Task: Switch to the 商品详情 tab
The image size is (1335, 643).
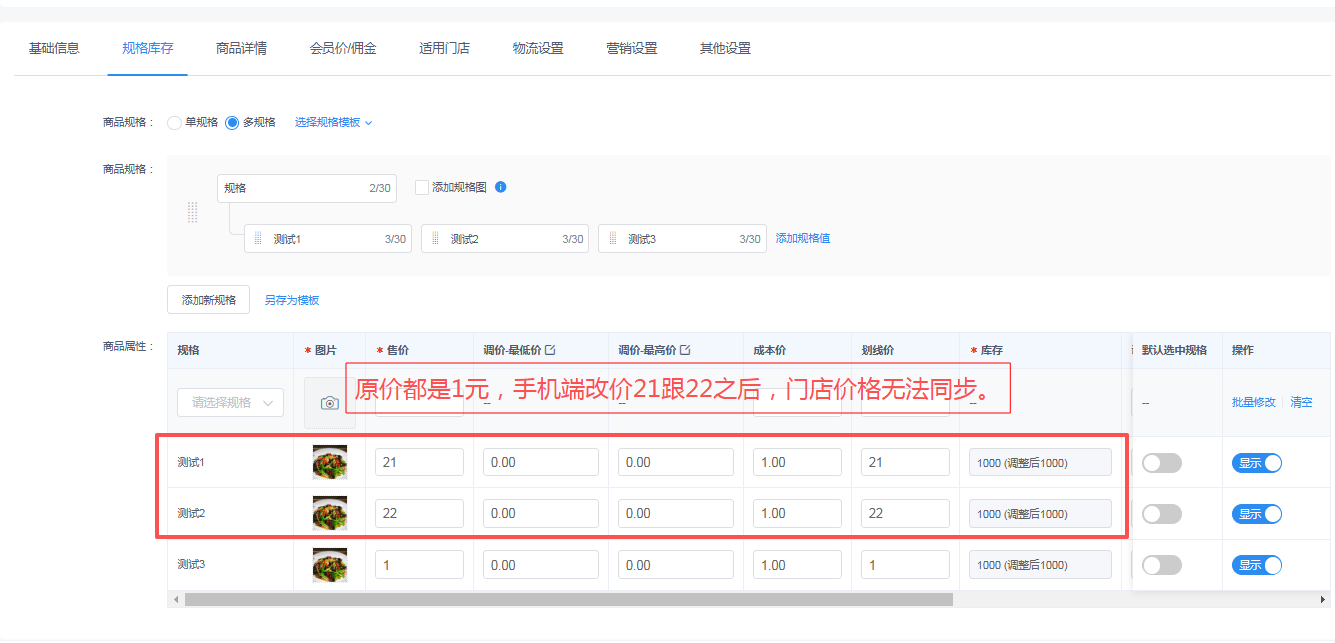Action: [x=241, y=48]
